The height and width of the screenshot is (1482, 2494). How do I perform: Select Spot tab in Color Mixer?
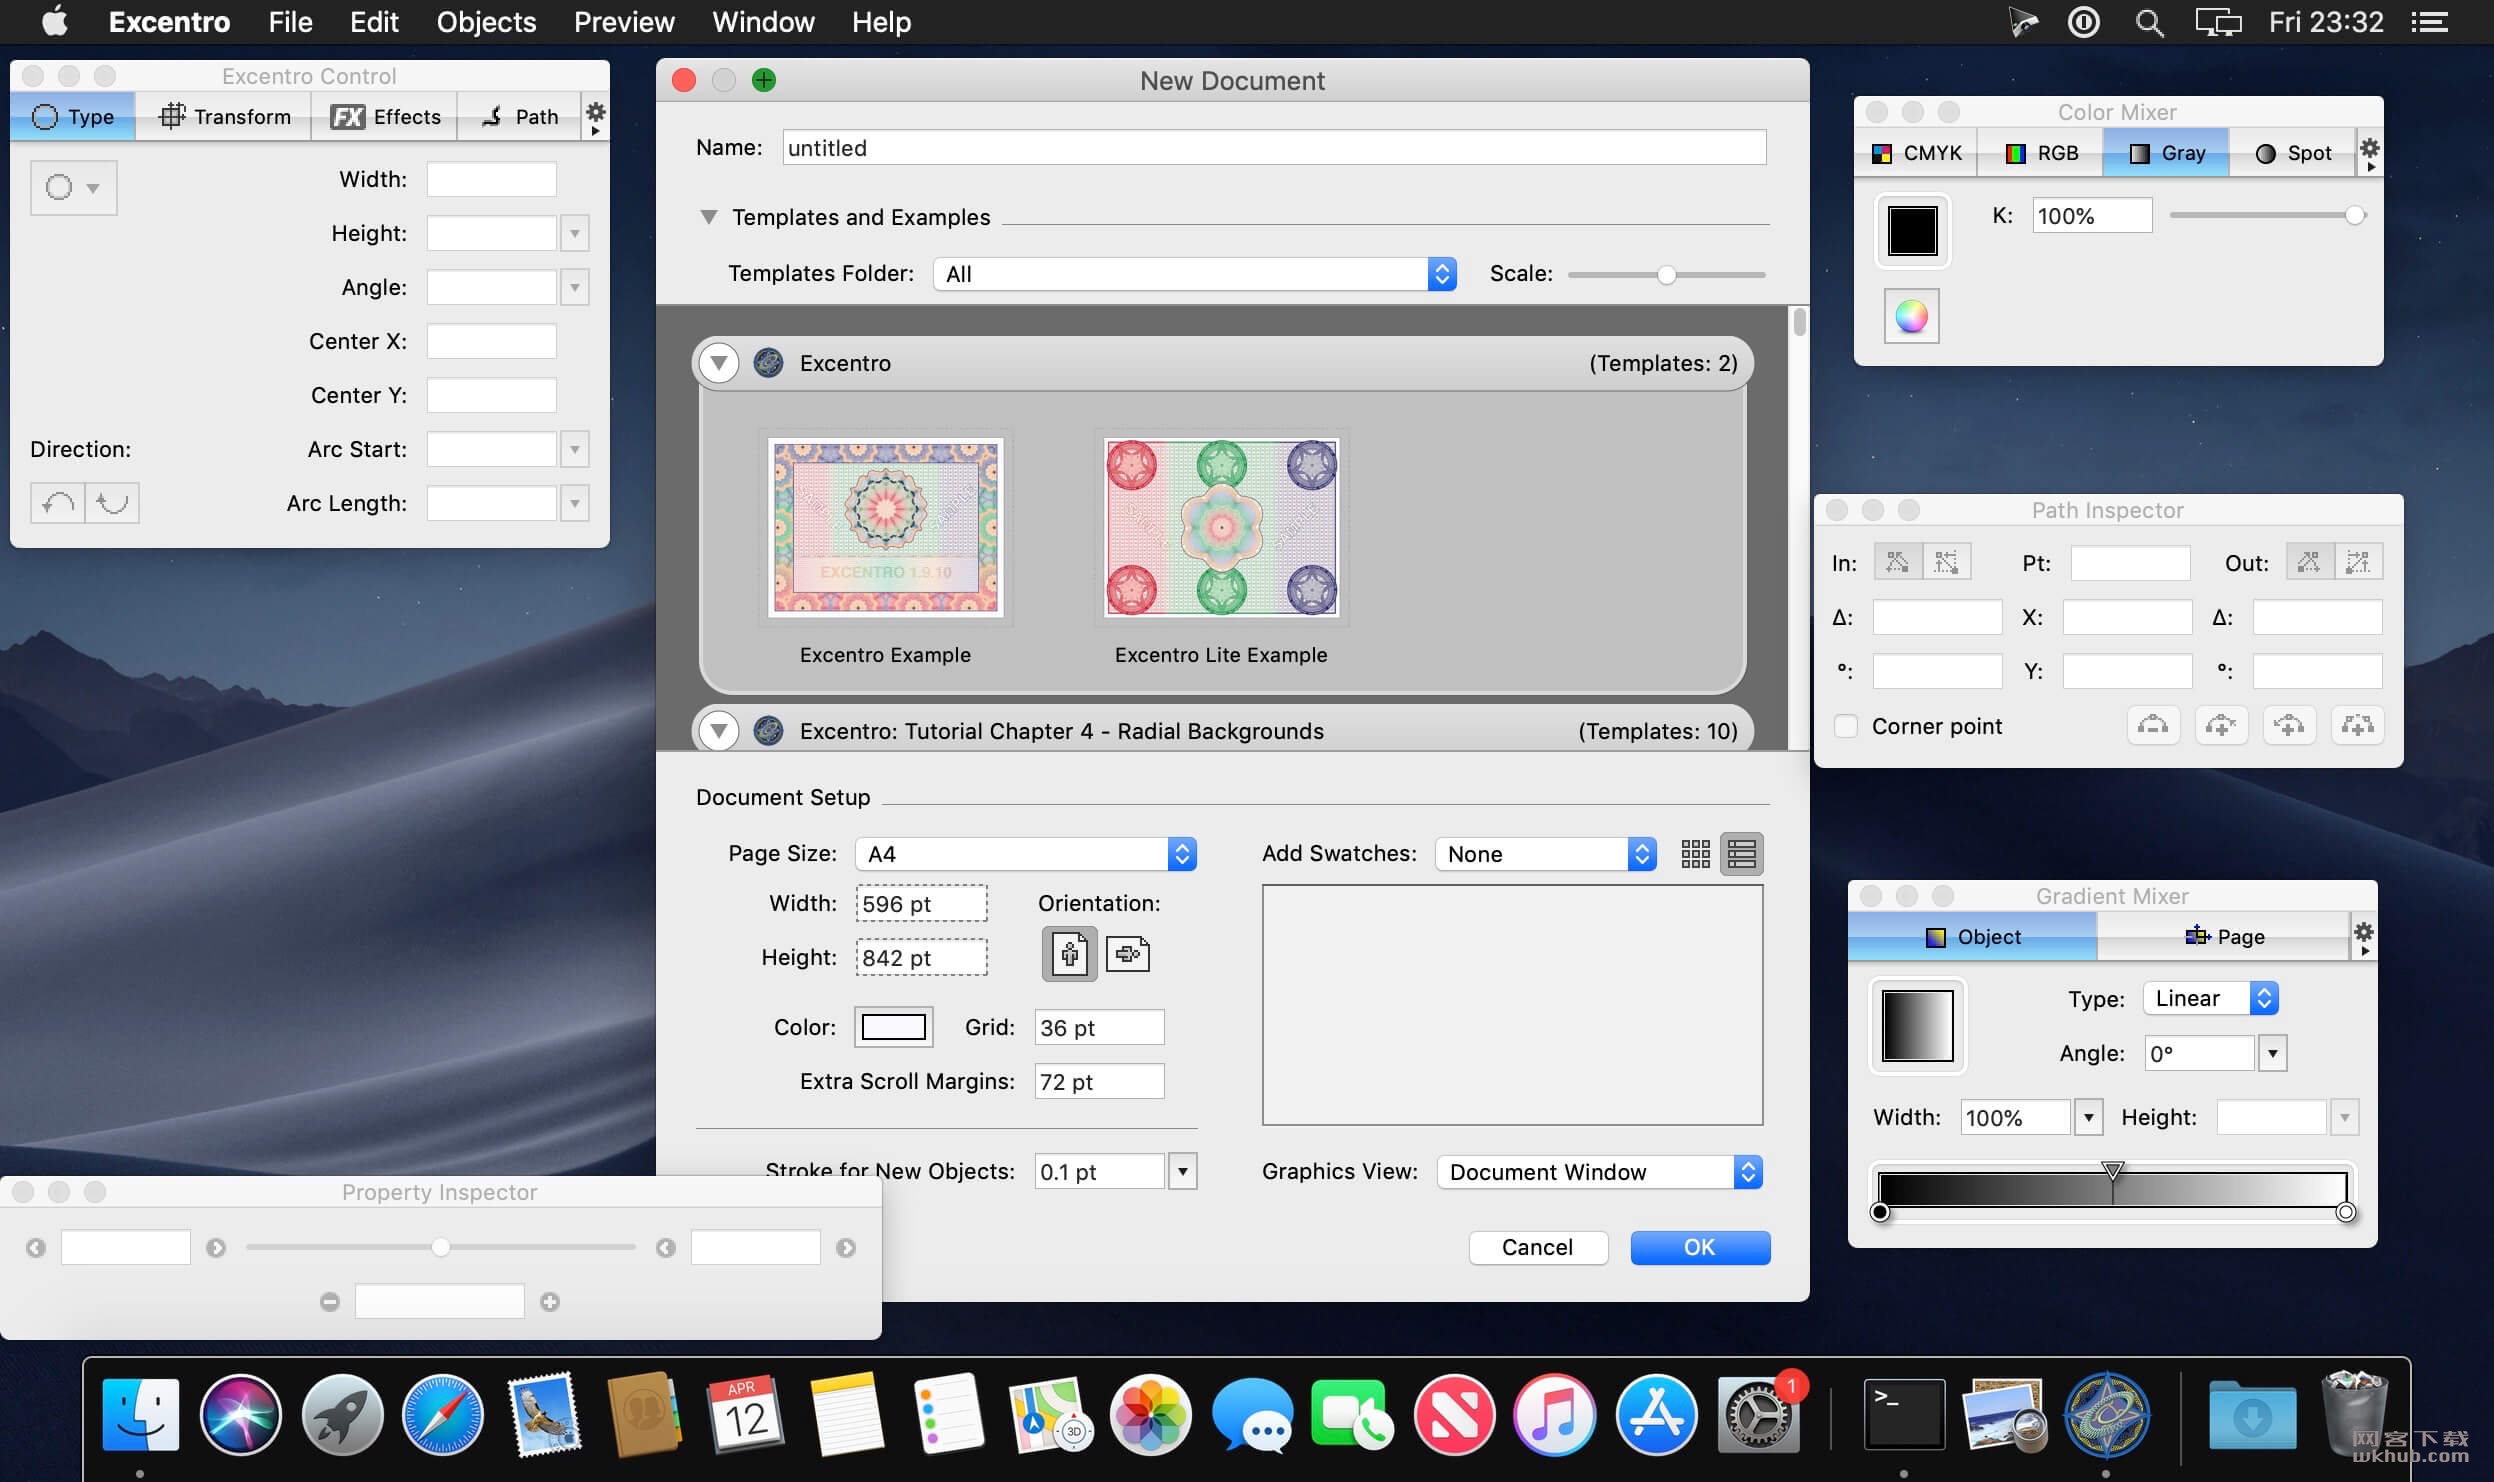[x=2292, y=153]
